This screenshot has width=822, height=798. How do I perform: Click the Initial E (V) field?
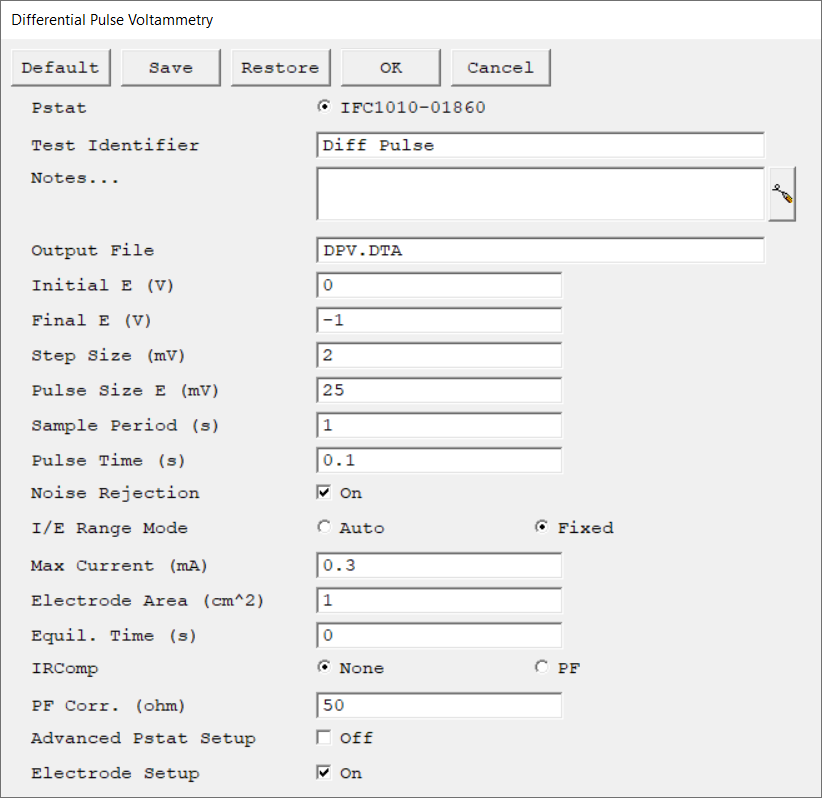439,285
